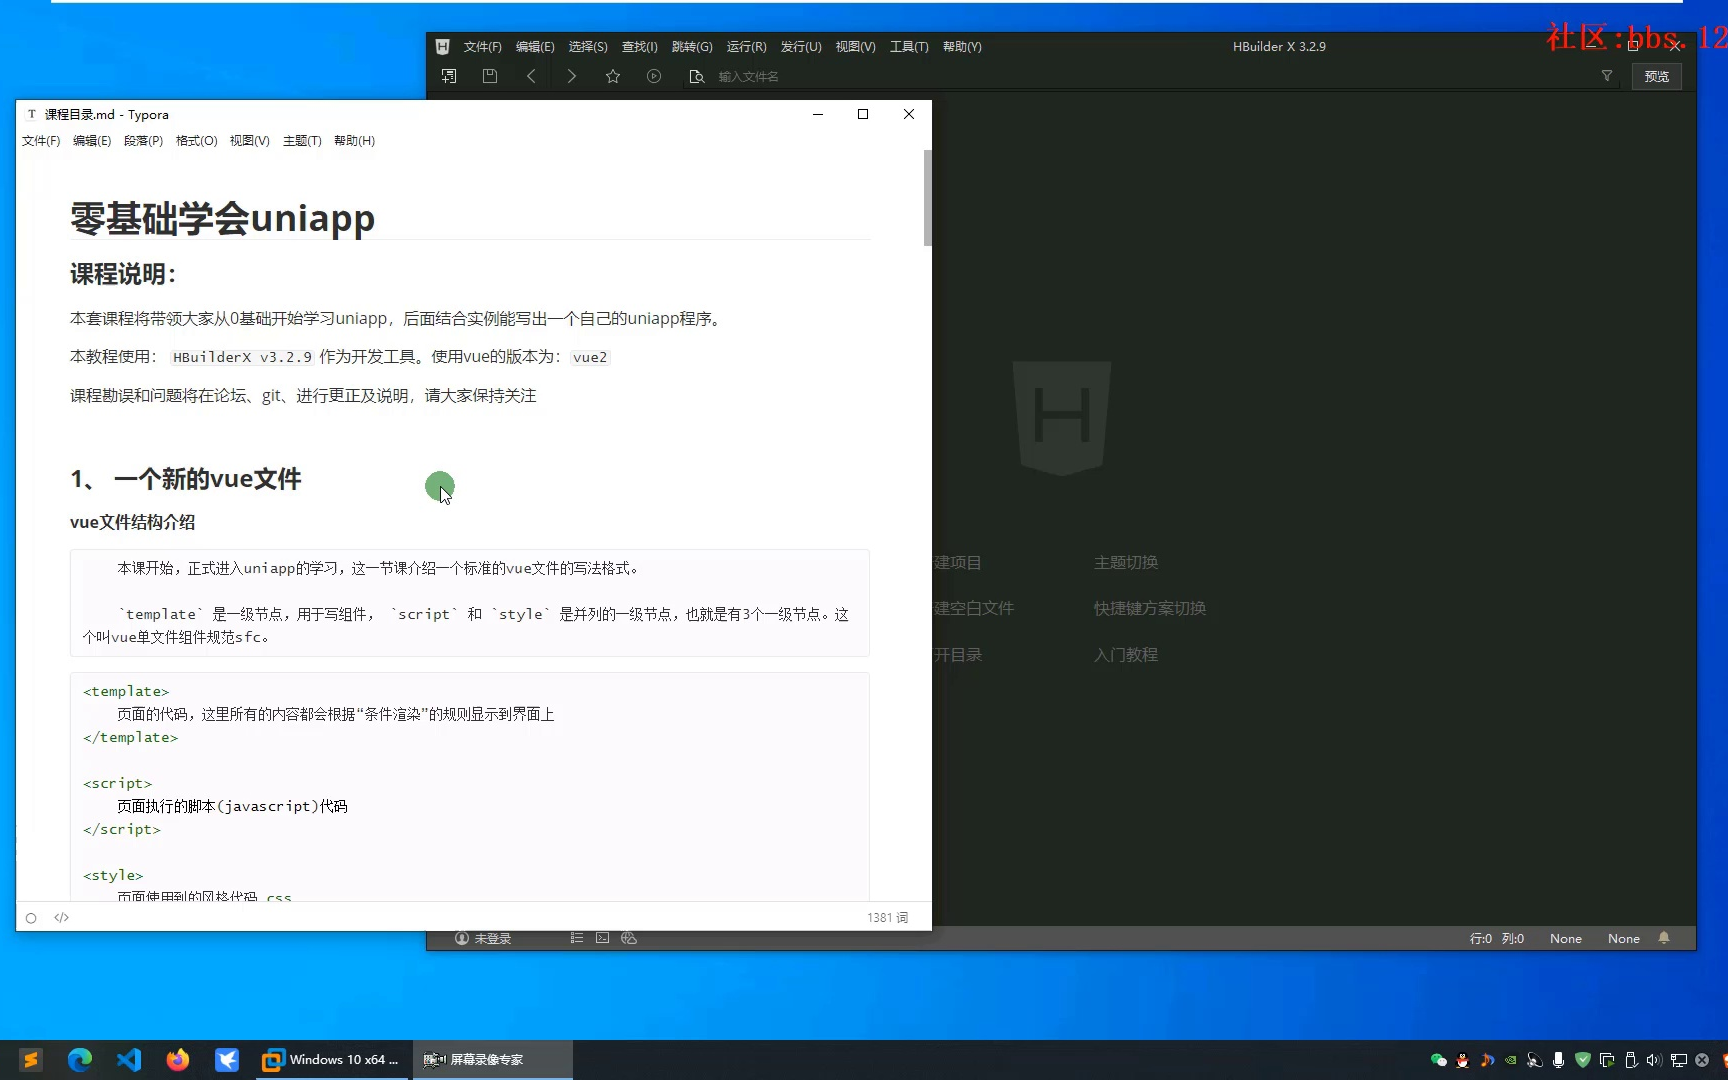
Task: Open HBuilder X 文件(F) menu
Action: pos(482,47)
